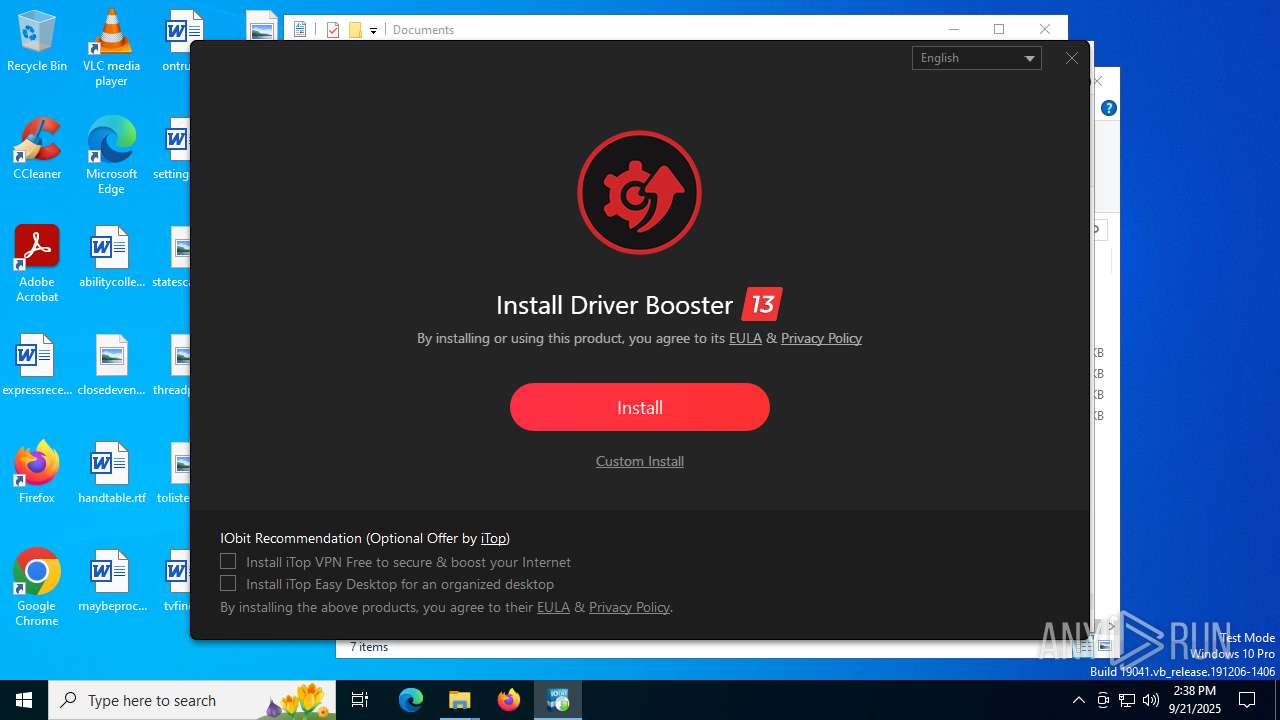Open the taskbar clock and date

coord(1195,700)
